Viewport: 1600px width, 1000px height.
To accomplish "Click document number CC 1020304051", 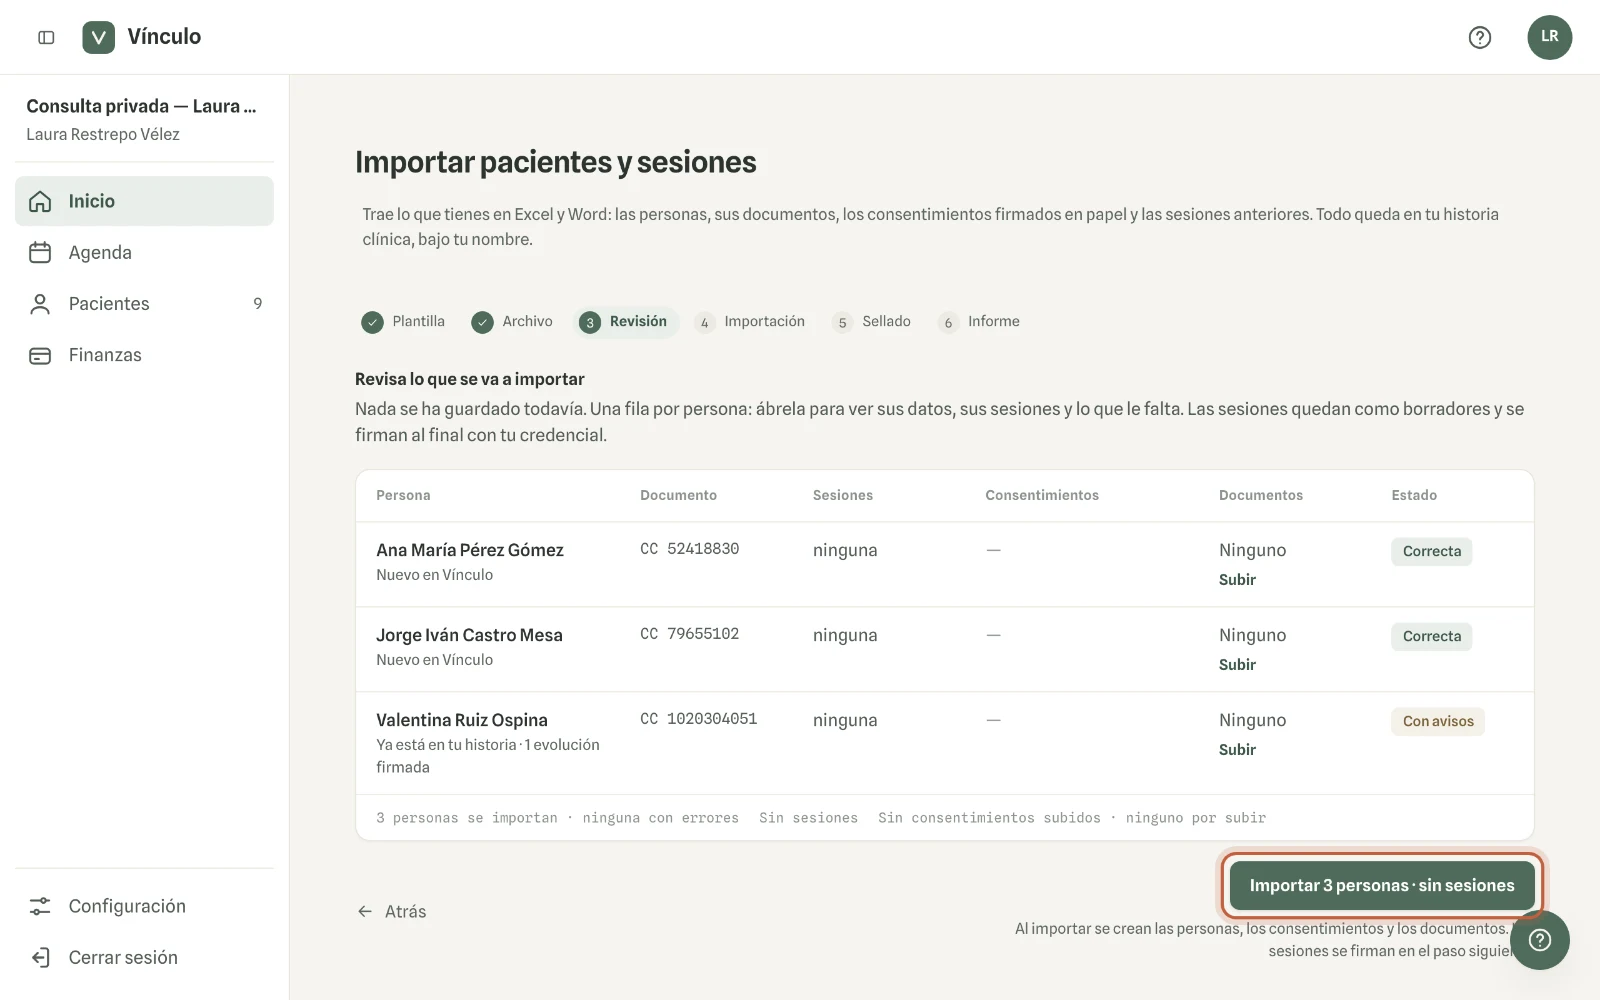I will click(x=699, y=719).
